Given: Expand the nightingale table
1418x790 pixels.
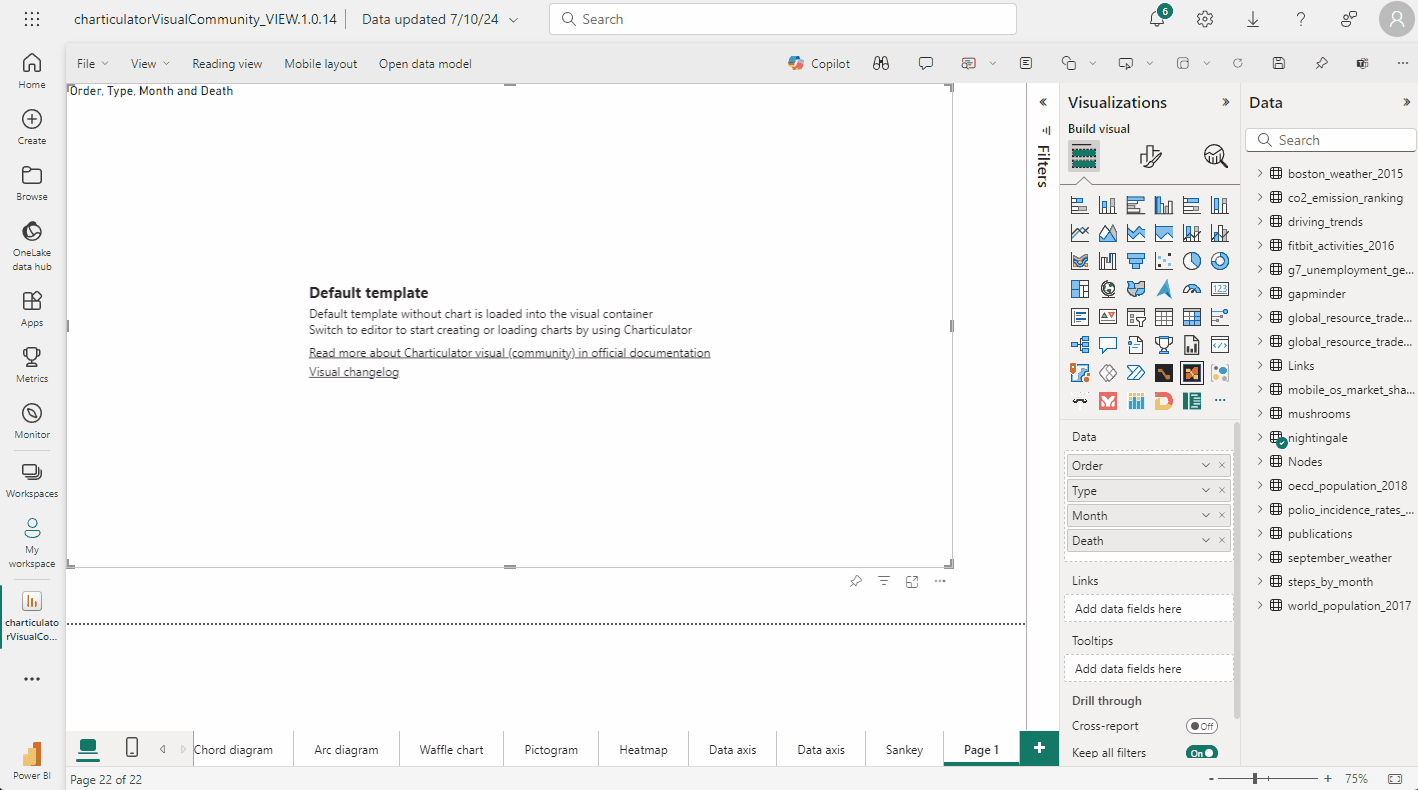Looking at the screenshot, I should click(1260, 438).
